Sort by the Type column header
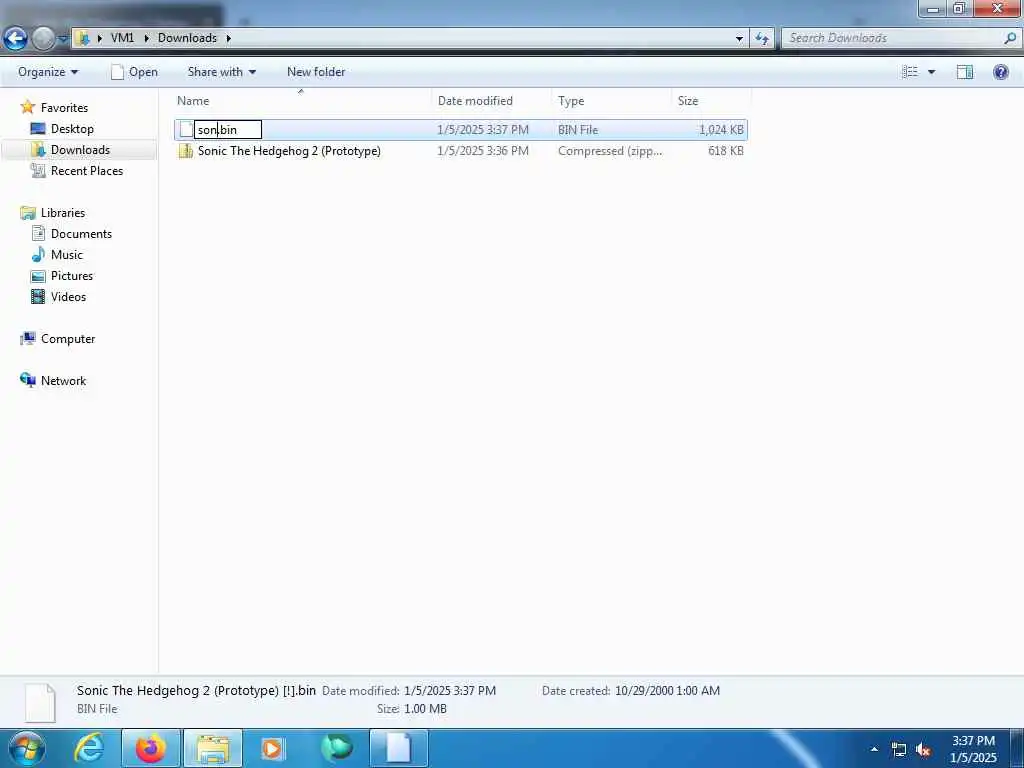The height and width of the screenshot is (768, 1024). [x=611, y=101]
